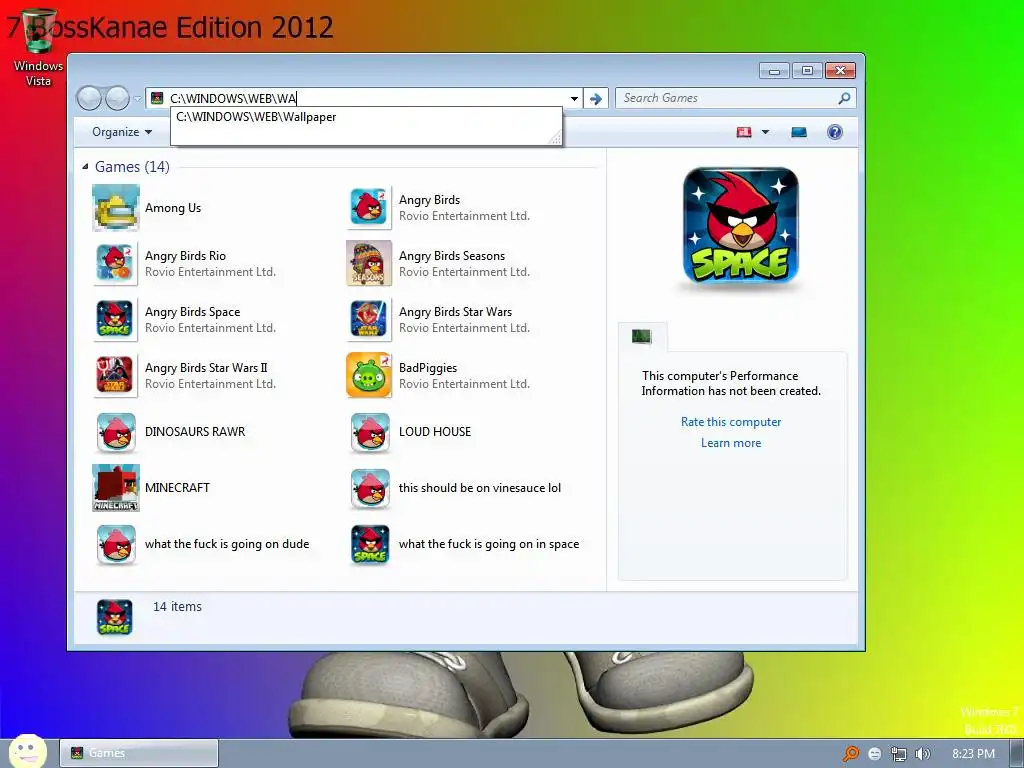1024x768 pixels.
Task: Click the smiley face tray icon
Action: click(x=874, y=754)
